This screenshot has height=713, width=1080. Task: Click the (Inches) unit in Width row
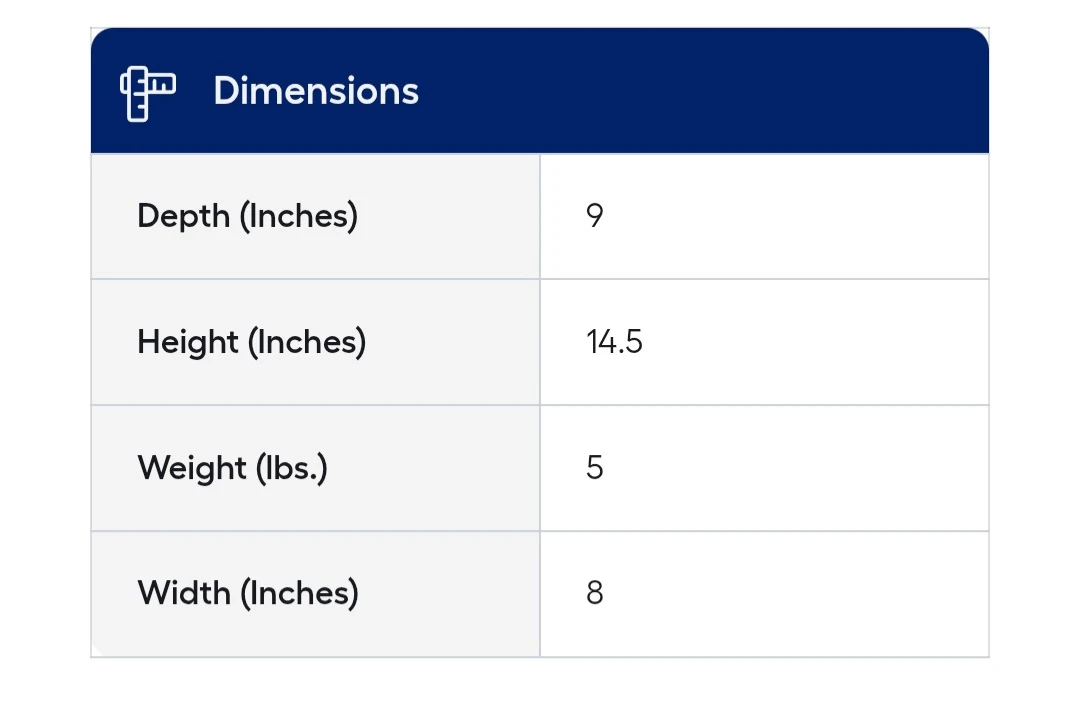click(x=298, y=593)
